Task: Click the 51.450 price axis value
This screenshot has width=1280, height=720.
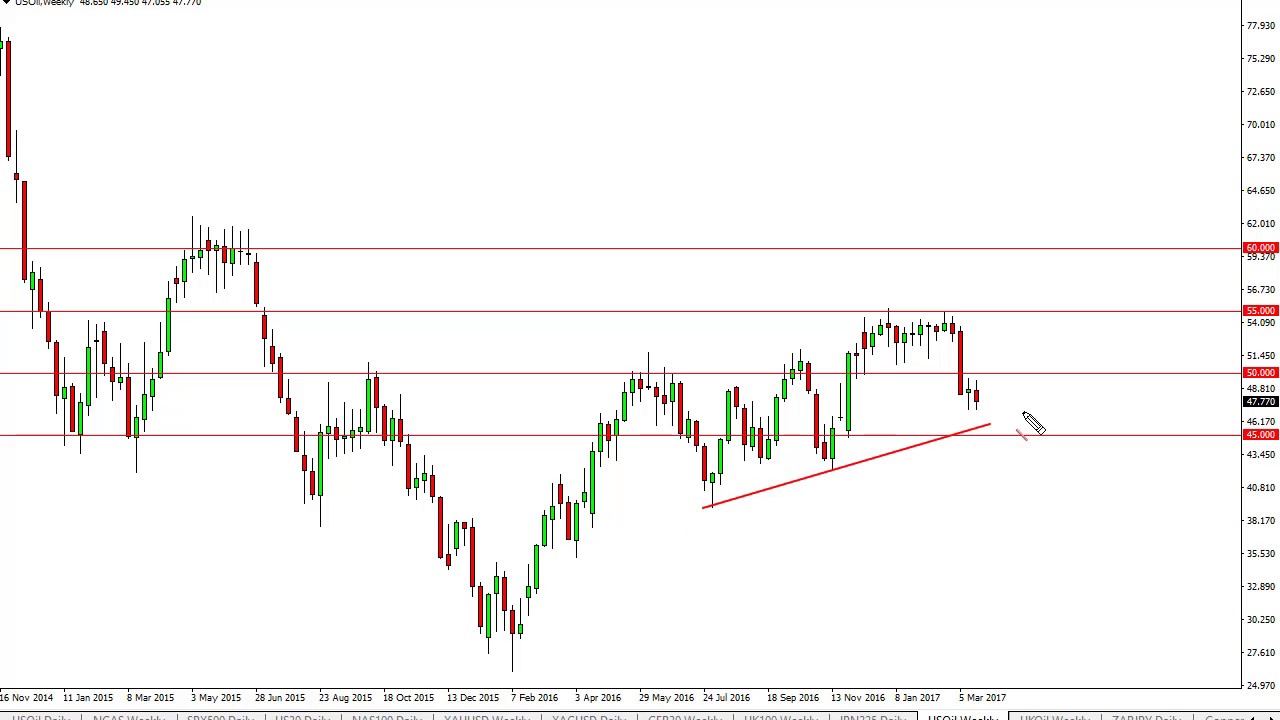Action: (x=1261, y=355)
